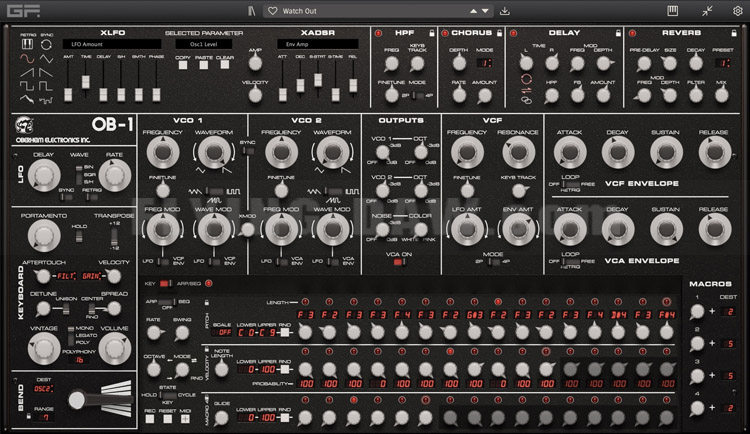Click the XLFO AMT slider
This screenshot has width=750, height=434.
68,95
